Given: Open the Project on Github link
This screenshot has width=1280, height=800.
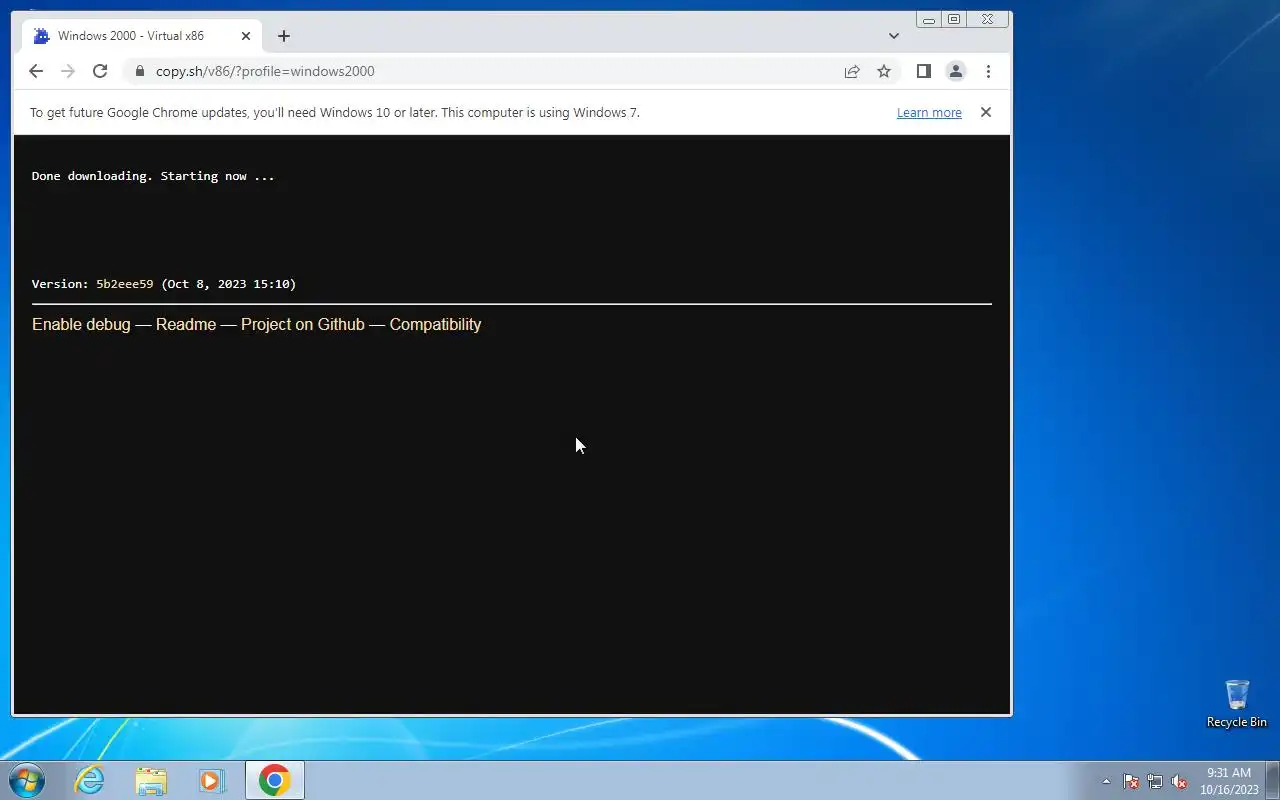Looking at the screenshot, I should [303, 324].
